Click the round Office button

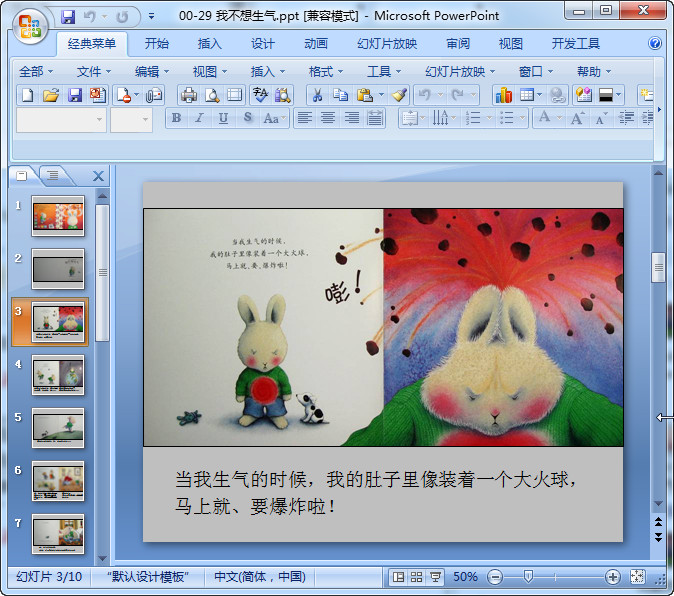30,26
